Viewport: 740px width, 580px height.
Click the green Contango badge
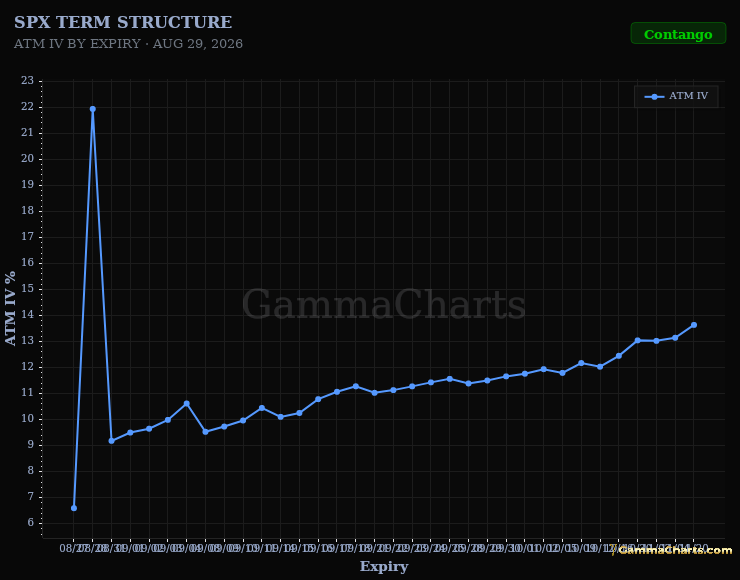678,34
